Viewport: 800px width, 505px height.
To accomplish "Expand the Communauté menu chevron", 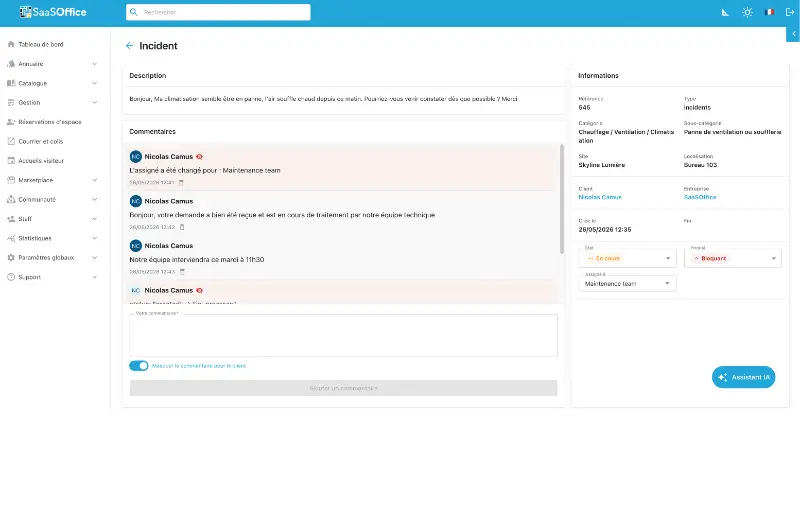I will [x=94, y=199].
